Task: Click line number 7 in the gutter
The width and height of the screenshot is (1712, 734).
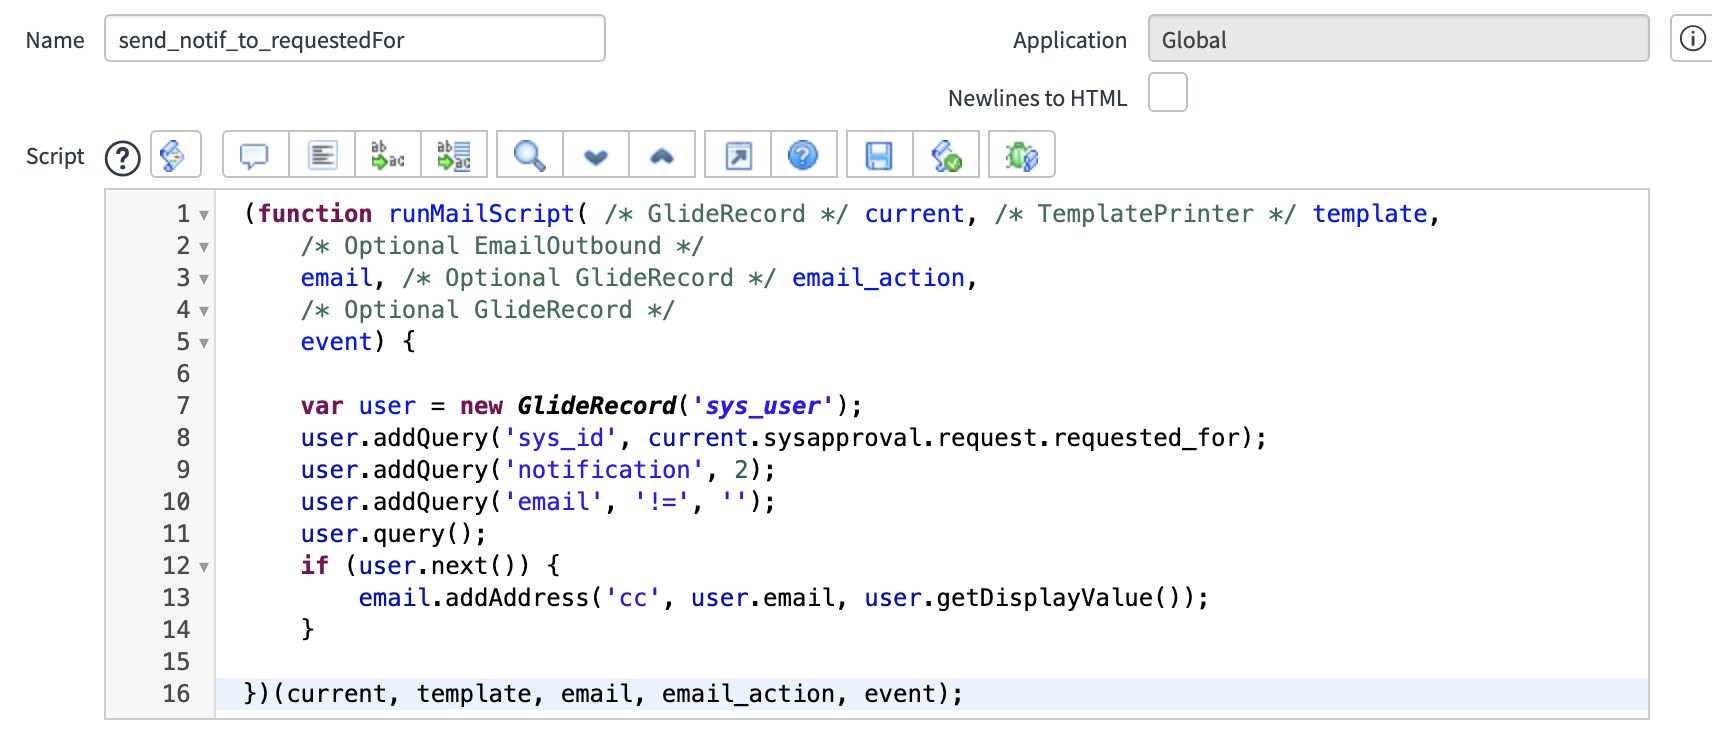Action: 183,405
